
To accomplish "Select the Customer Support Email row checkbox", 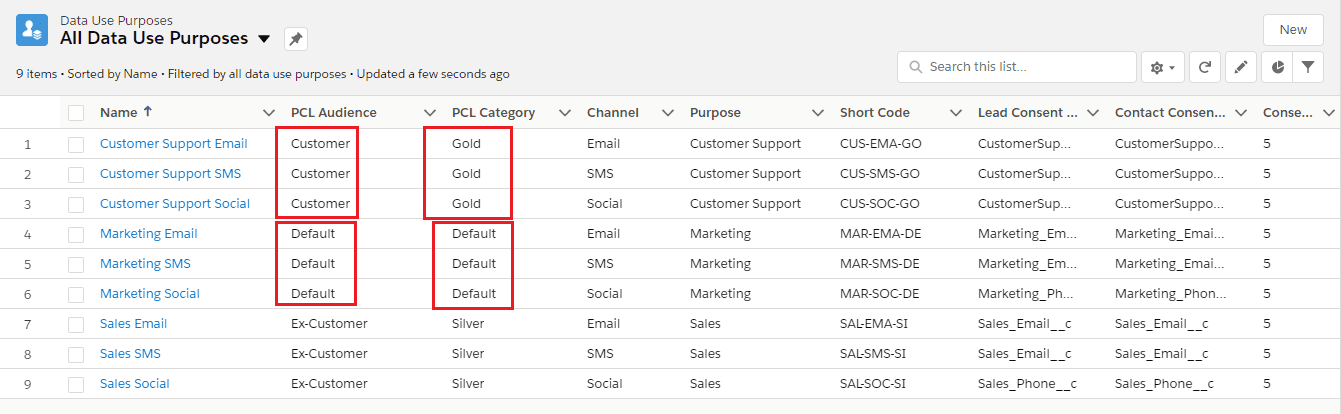I will click(76, 144).
